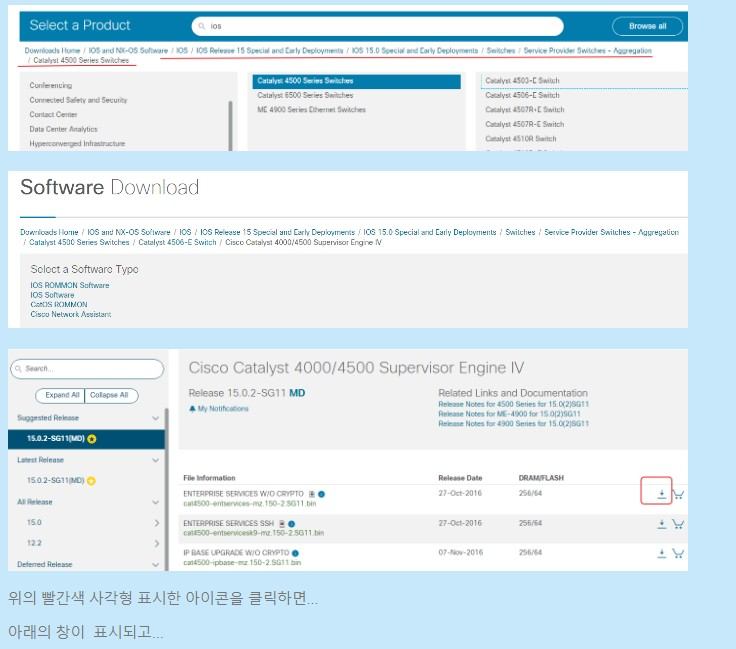This screenshot has width=736, height=649.
Task: Open Release Notes for ME-4900 link
Action: (x=509, y=414)
